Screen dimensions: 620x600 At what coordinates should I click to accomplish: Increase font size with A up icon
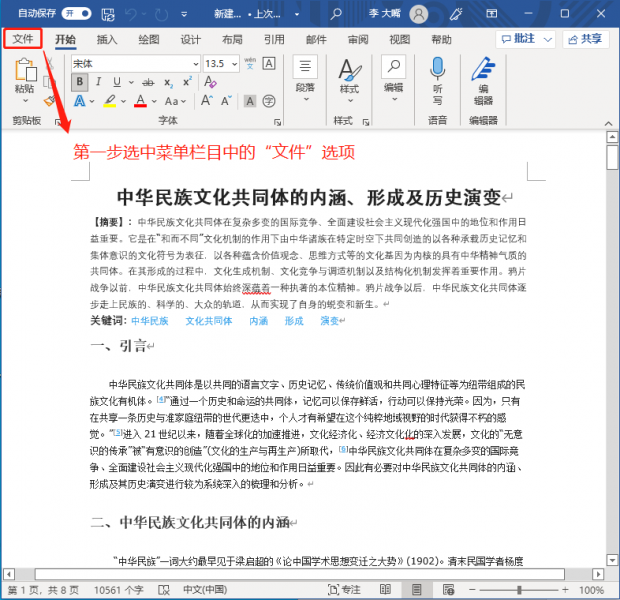pyautogui.click(x=207, y=101)
